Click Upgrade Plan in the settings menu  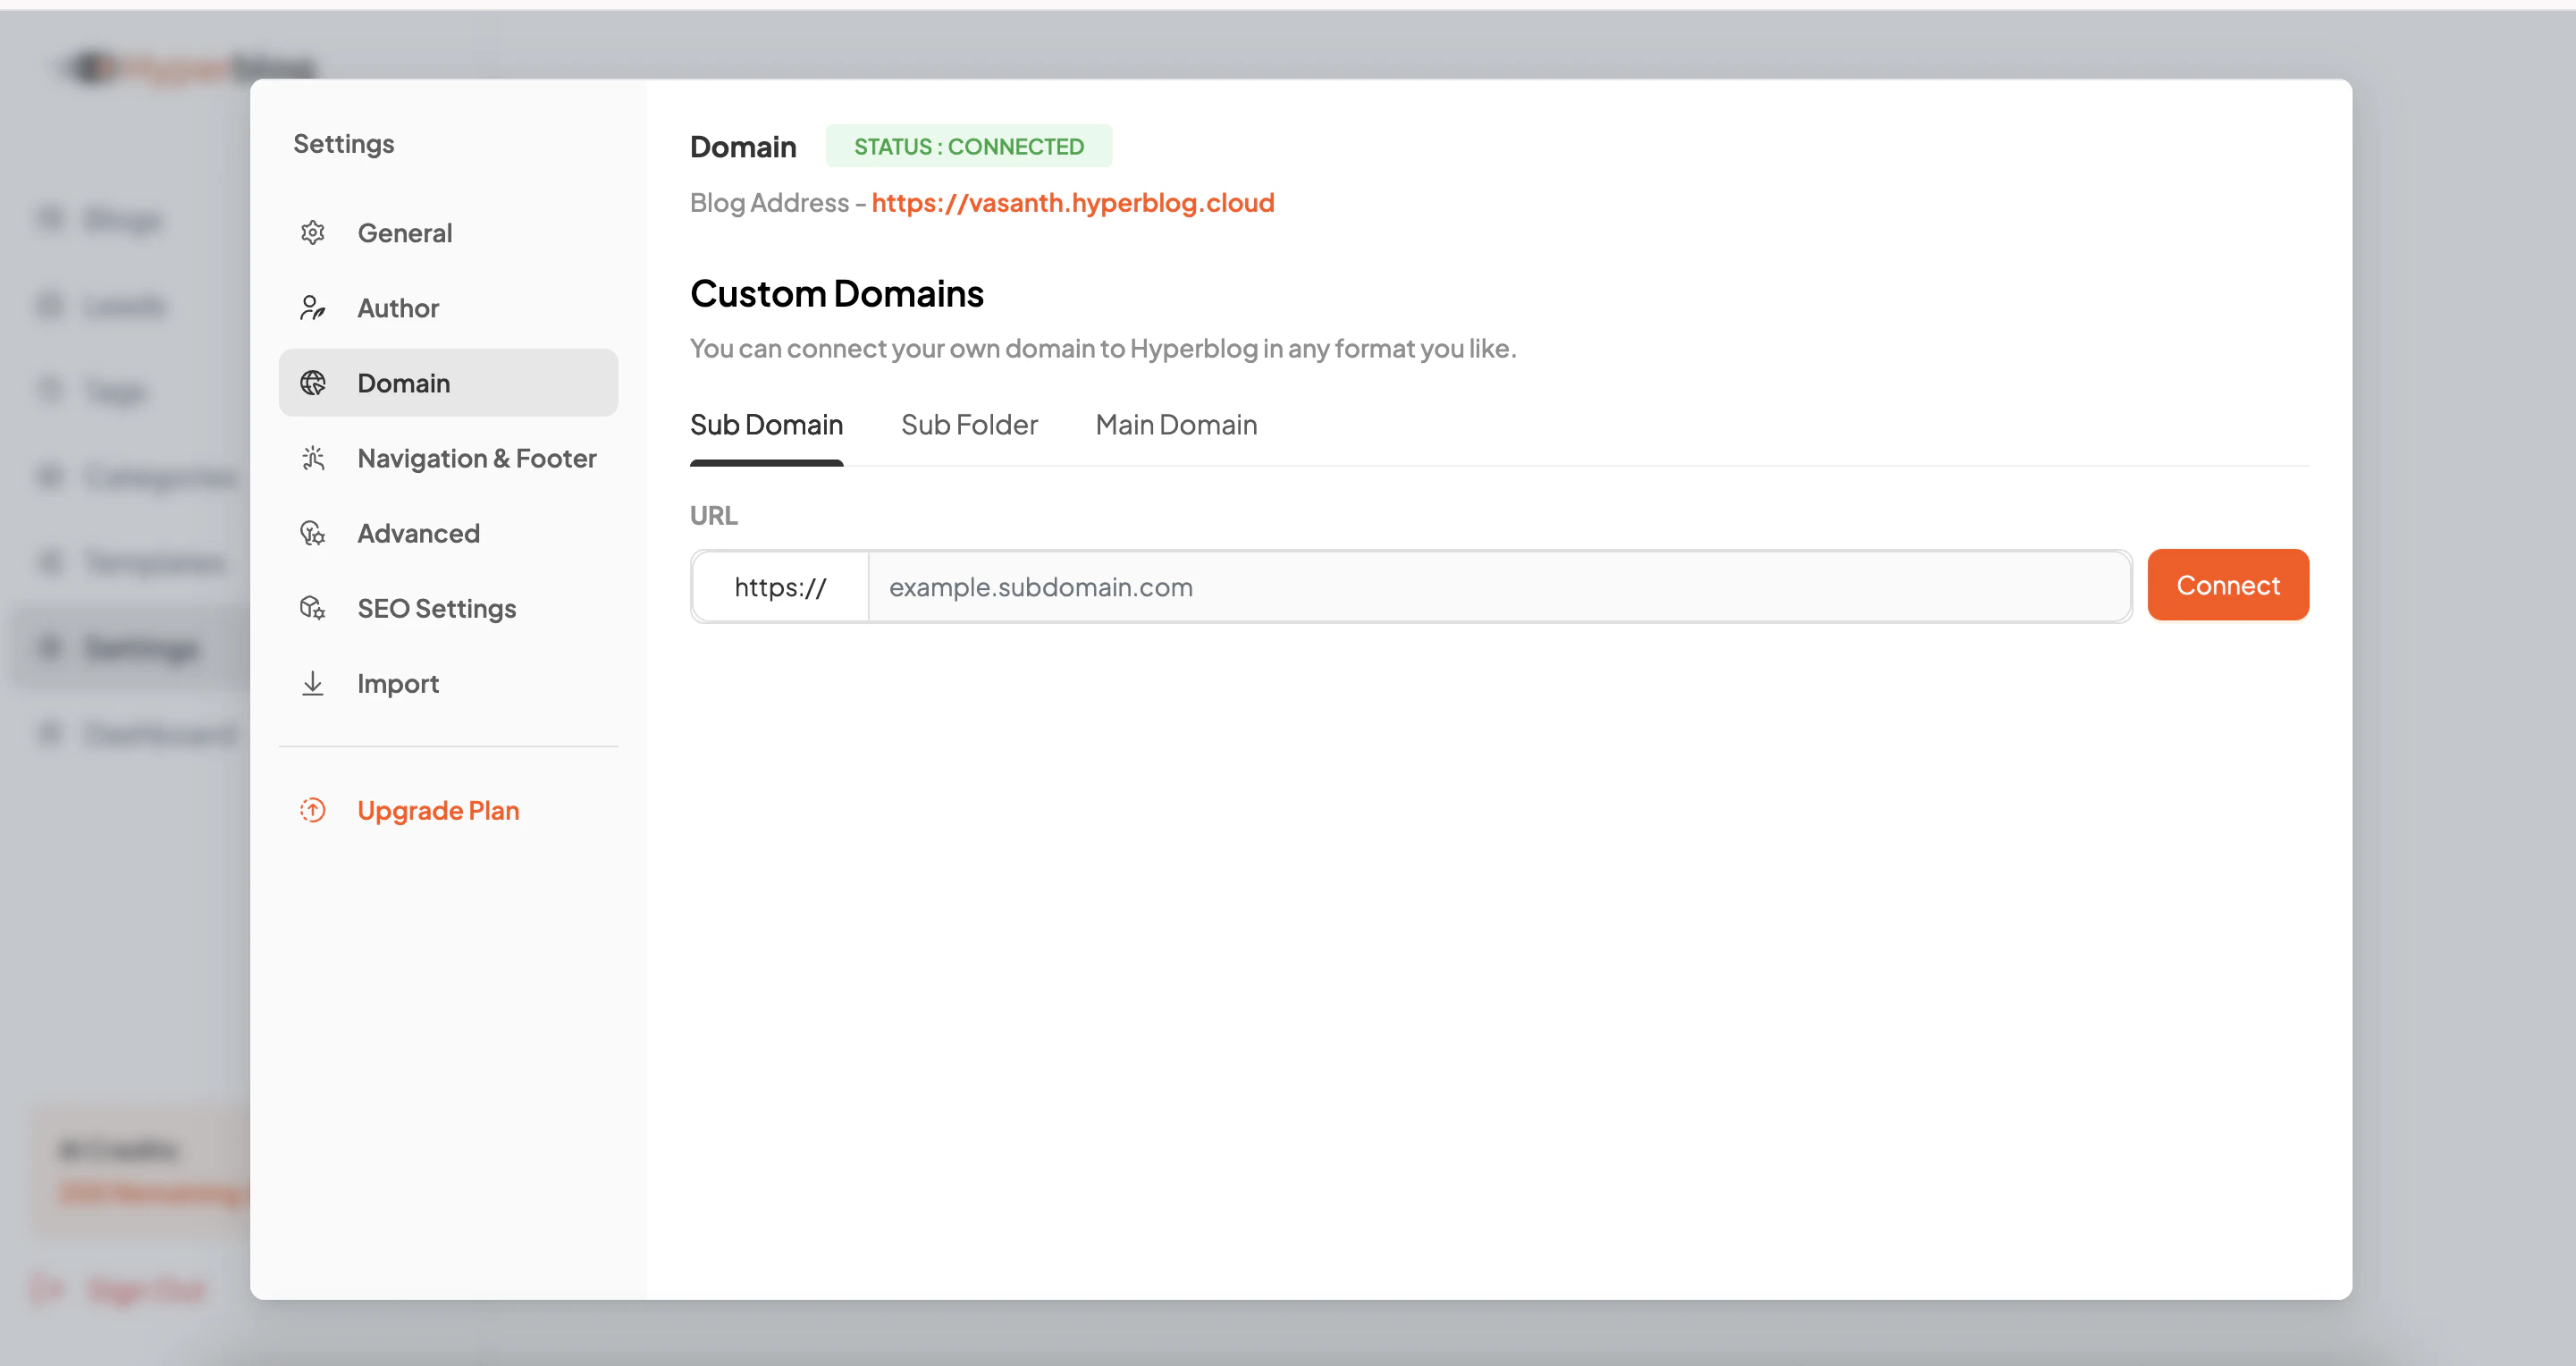(438, 810)
